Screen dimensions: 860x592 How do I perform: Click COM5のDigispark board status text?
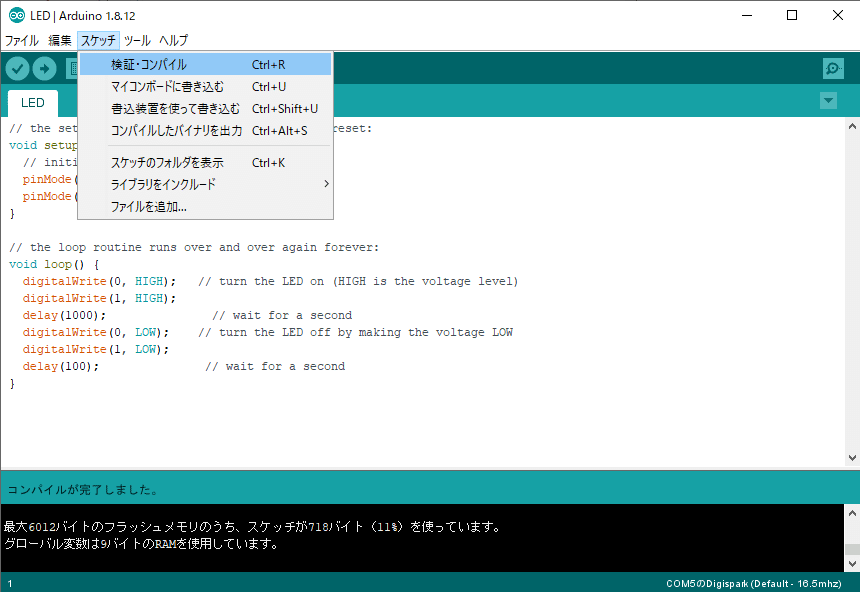(x=754, y=584)
